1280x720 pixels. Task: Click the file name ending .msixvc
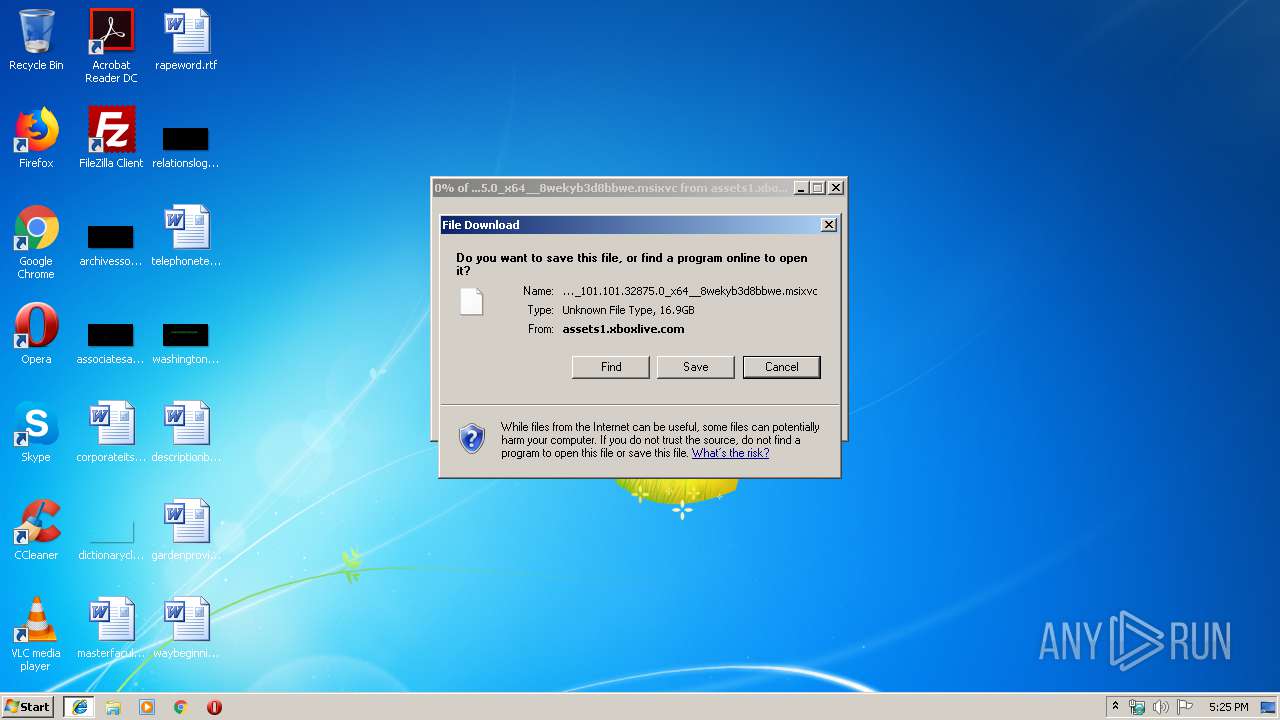click(x=690, y=291)
